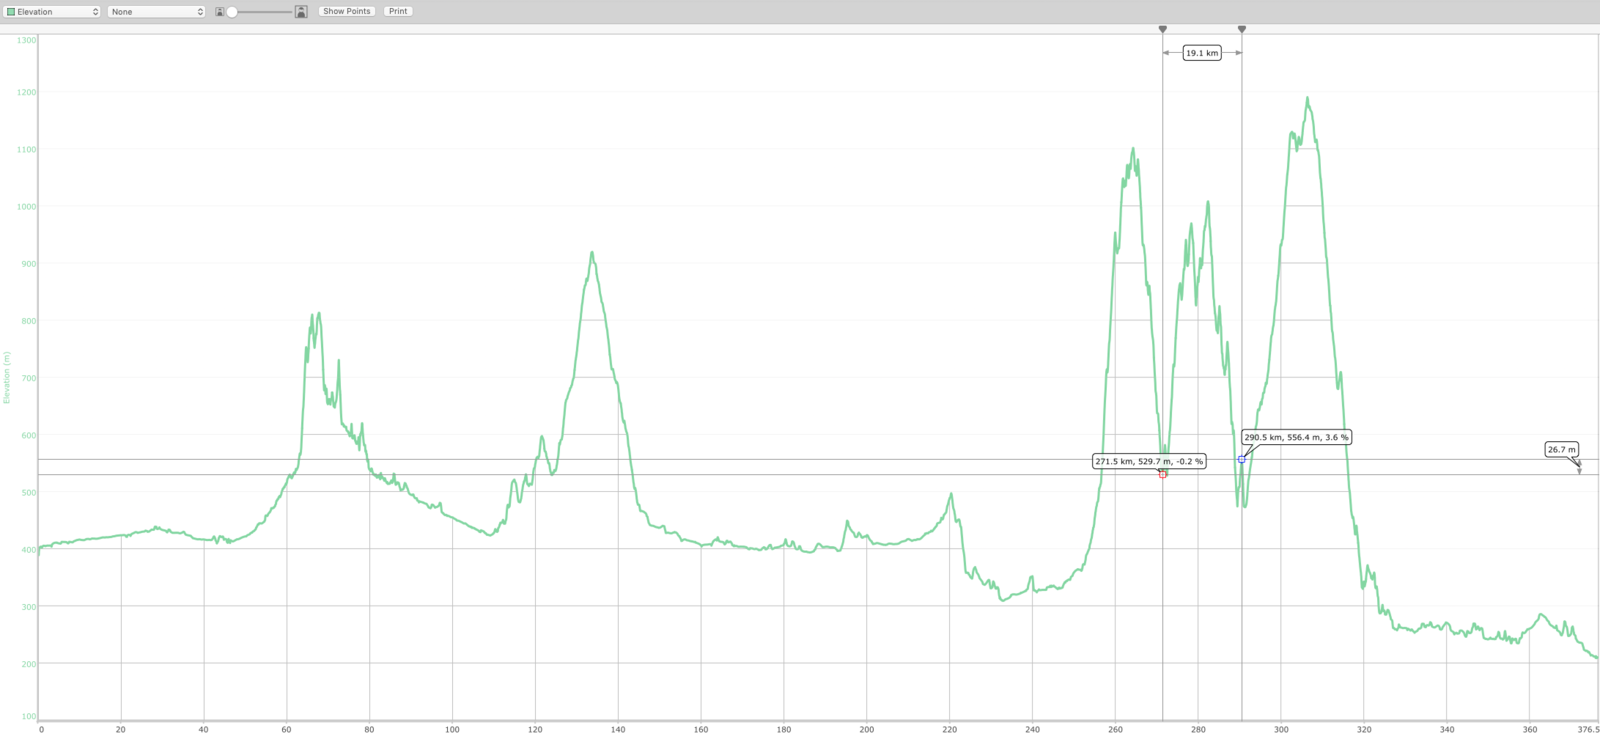Click the zoom slider knob
1600x739 pixels.
(x=232, y=12)
